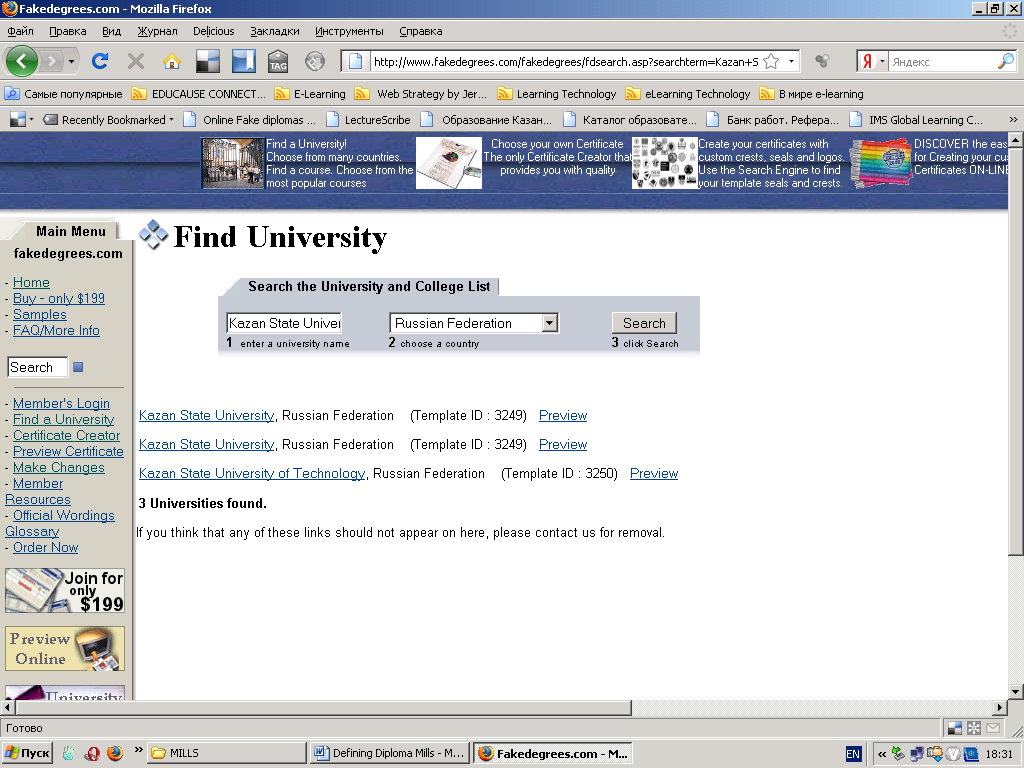
Task: Open EDUCAUSE CONNECT feed bookmark
Action: point(199,94)
